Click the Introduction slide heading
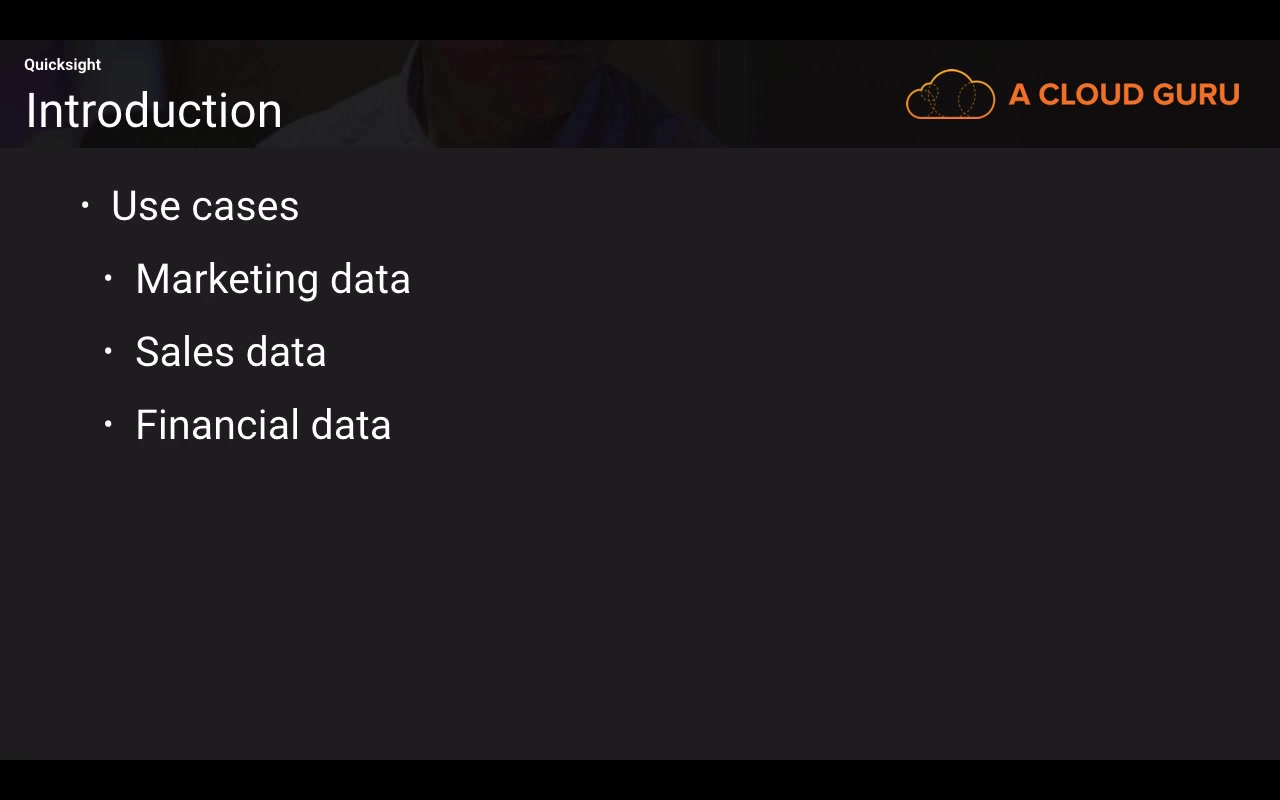Screen dimensions: 1280x800 154,111
